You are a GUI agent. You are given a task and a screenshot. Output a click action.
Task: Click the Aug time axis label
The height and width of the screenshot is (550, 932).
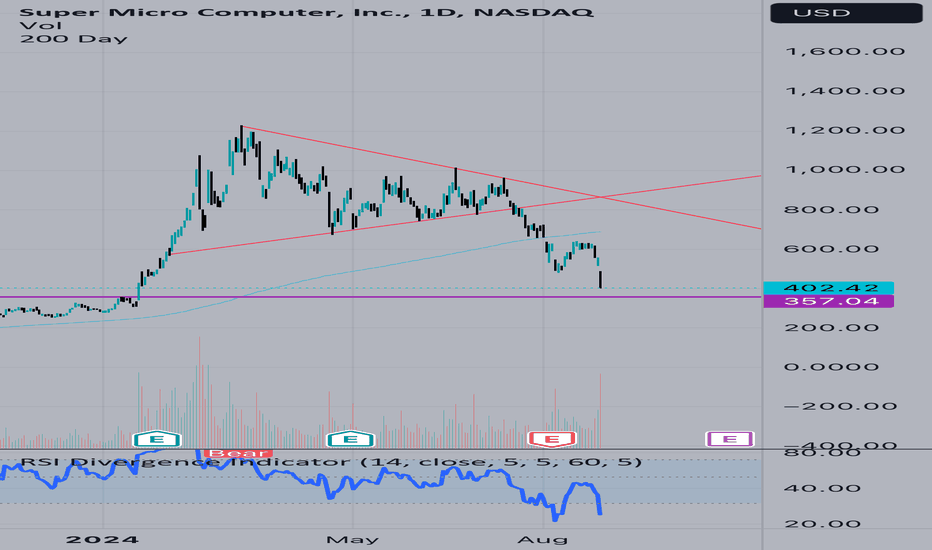(x=543, y=540)
